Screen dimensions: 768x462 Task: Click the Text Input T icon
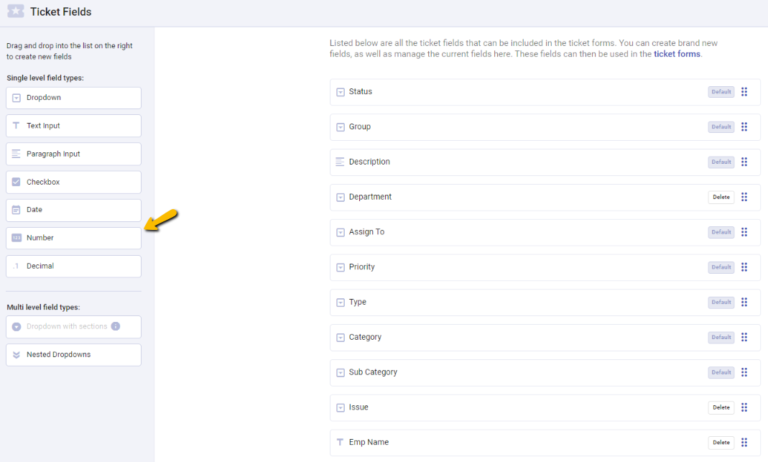(x=16, y=126)
